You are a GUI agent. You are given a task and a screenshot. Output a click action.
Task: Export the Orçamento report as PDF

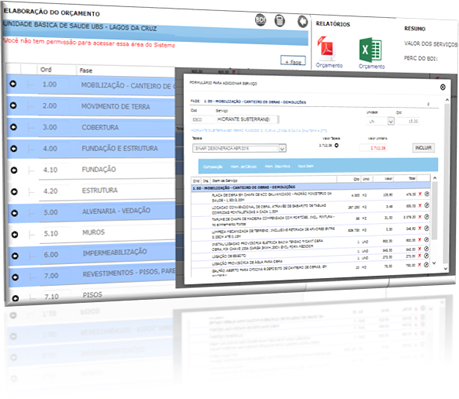pyautogui.click(x=325, y=49)
